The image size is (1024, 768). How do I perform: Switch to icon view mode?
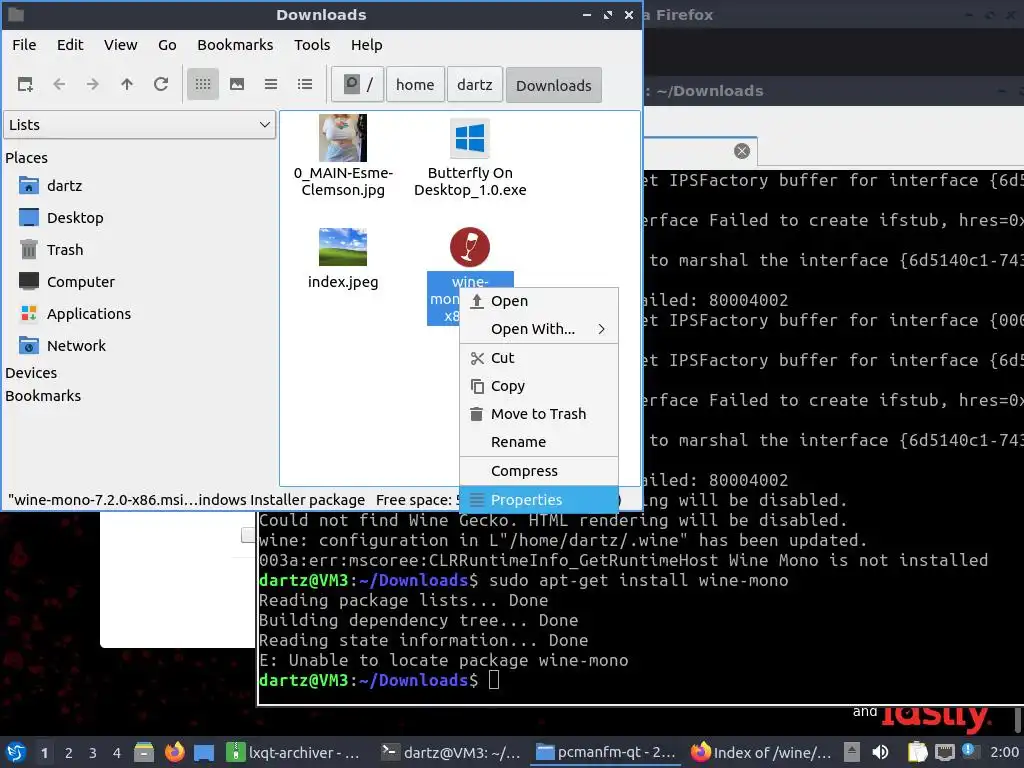point(202,84)
